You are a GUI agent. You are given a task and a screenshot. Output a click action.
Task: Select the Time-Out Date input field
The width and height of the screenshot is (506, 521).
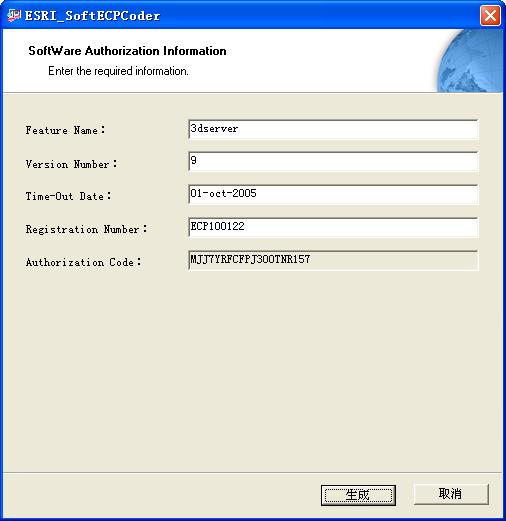pos(333,194)
